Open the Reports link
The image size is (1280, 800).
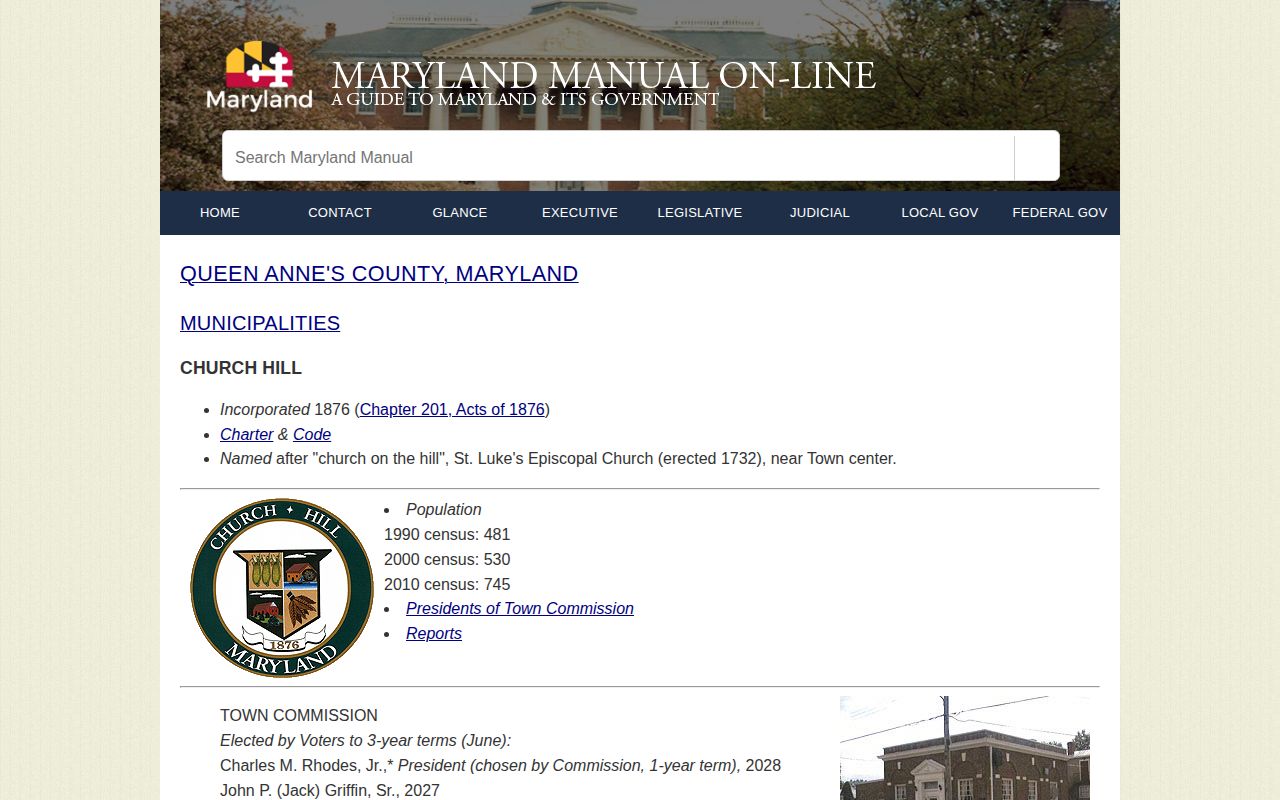tap(434, 634)
